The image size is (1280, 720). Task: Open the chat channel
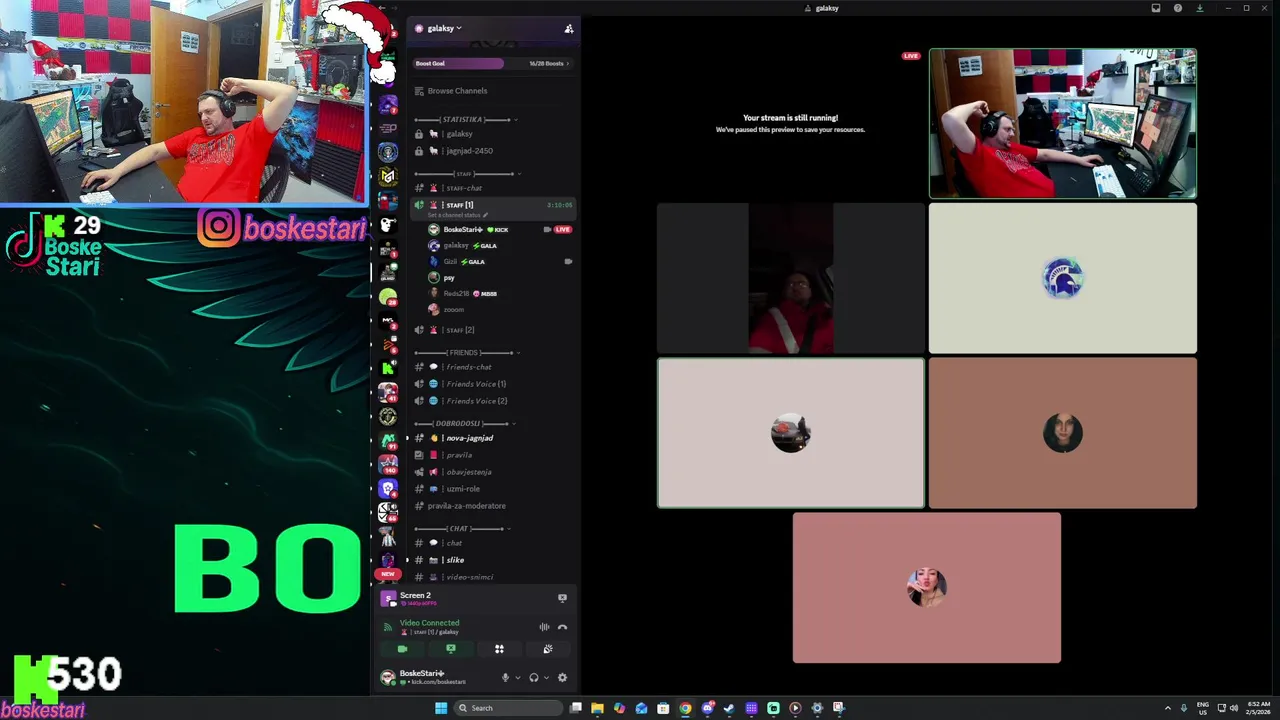tap(493, 543)
